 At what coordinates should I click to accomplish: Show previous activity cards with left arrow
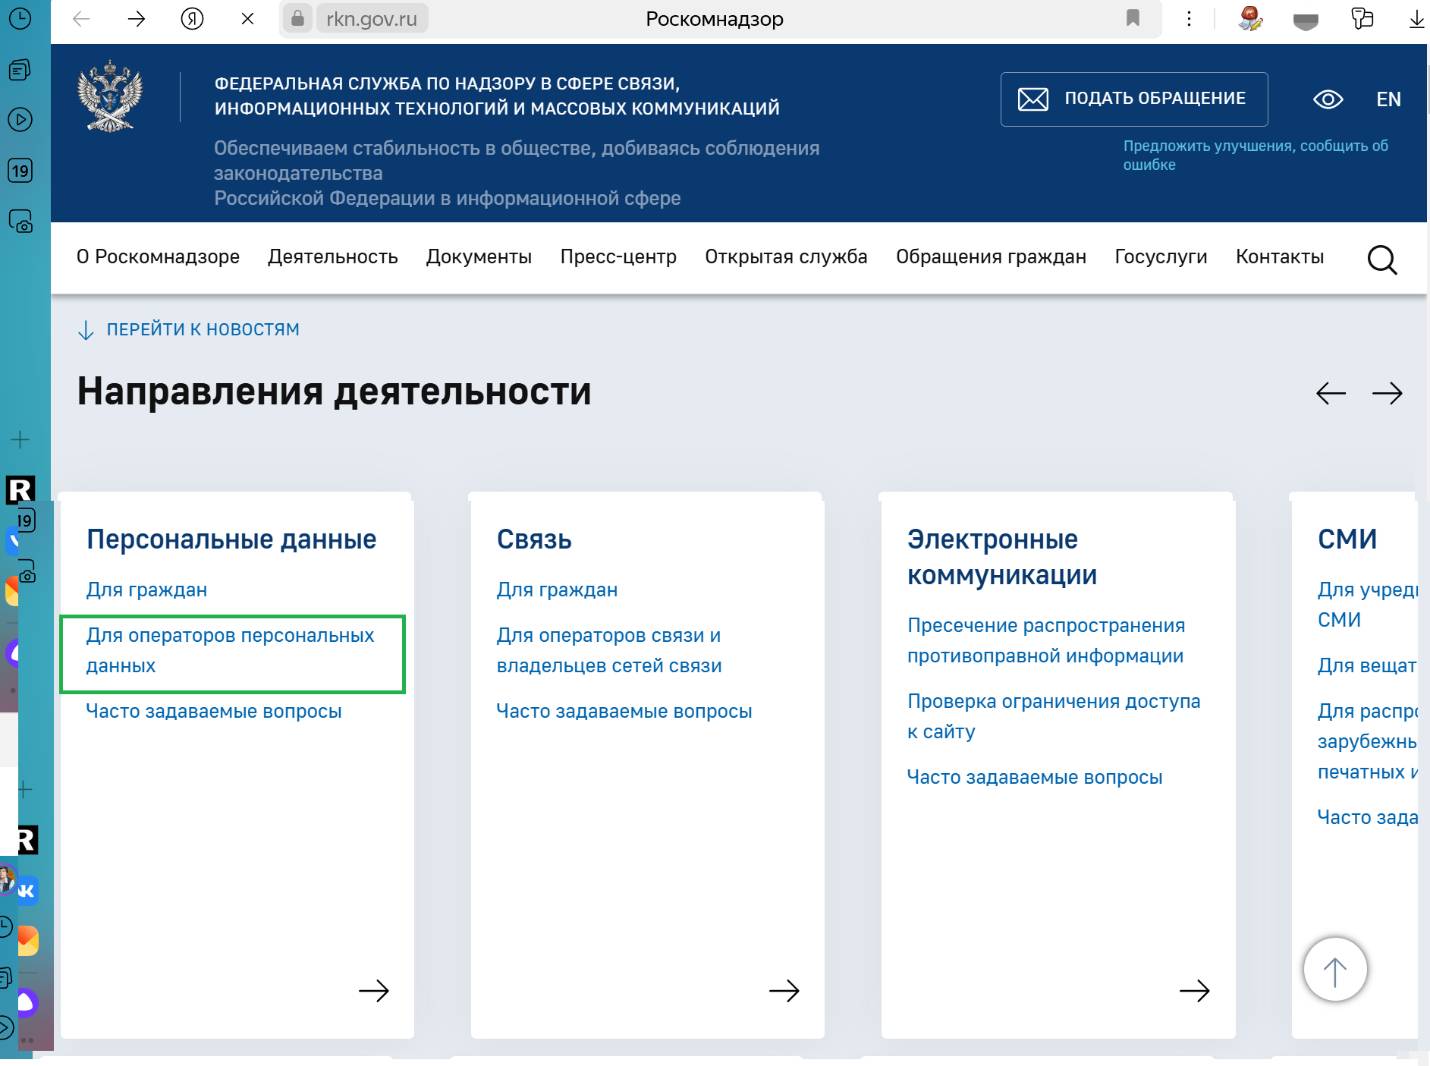1330,393
